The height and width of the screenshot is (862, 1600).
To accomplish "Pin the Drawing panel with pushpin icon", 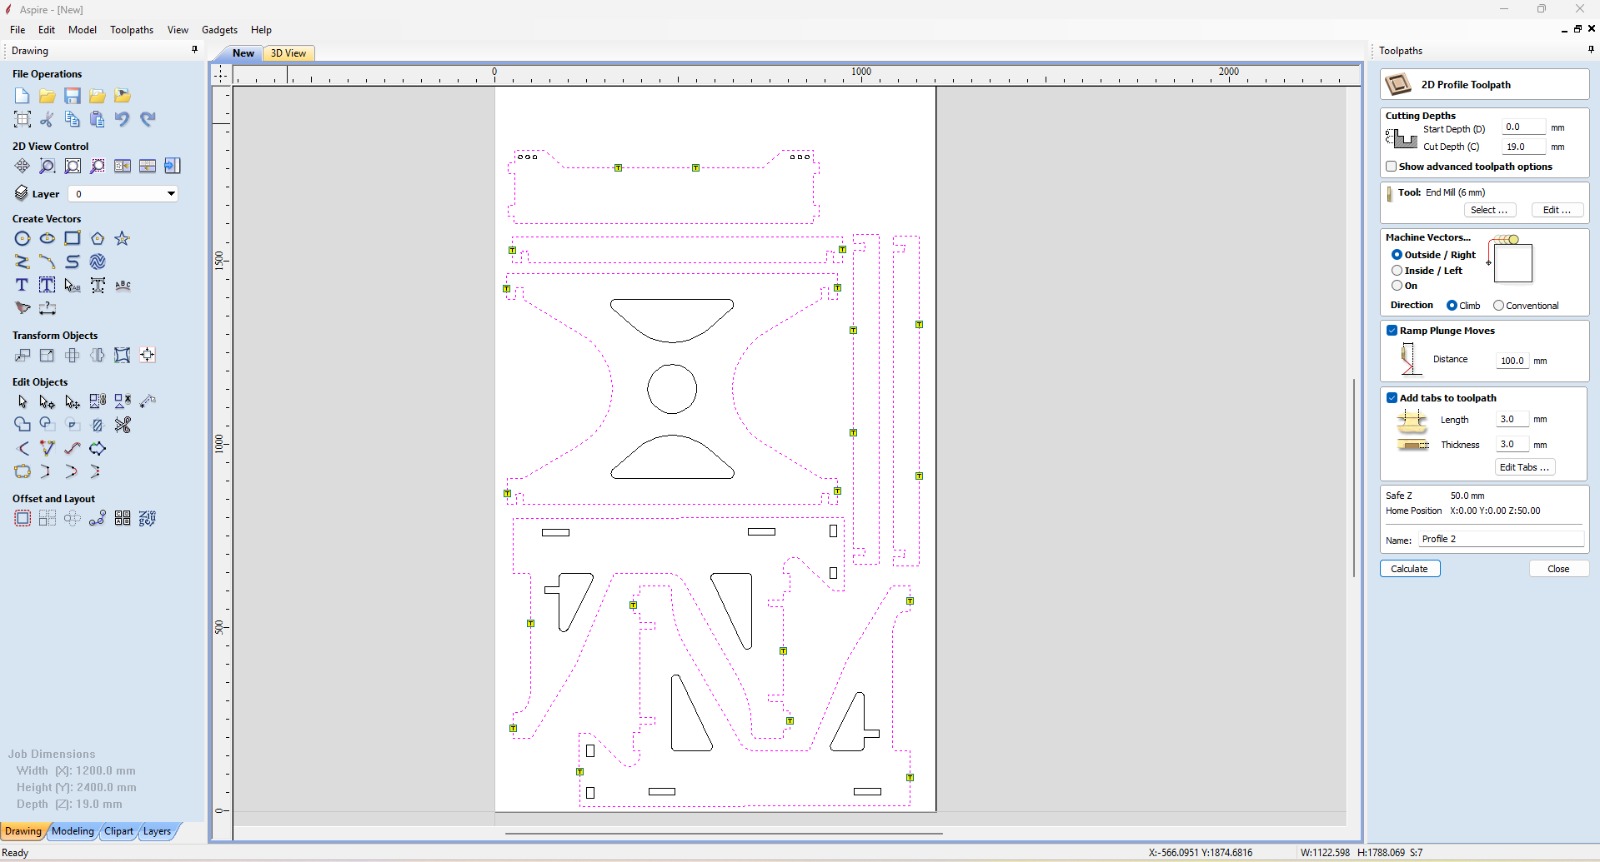I will pos(195,50).
